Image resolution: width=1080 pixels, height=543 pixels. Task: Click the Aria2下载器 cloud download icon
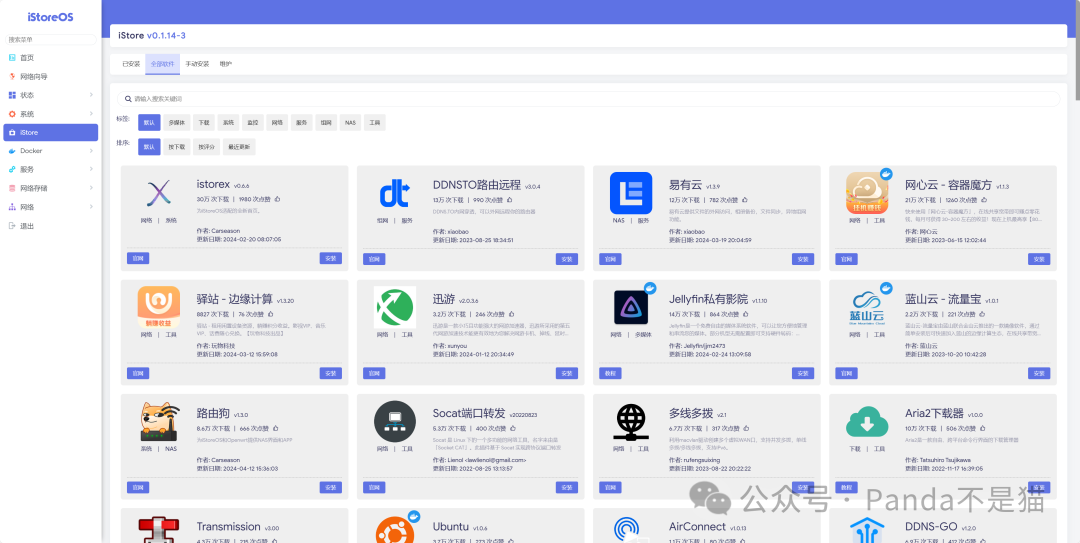[867, 422]
